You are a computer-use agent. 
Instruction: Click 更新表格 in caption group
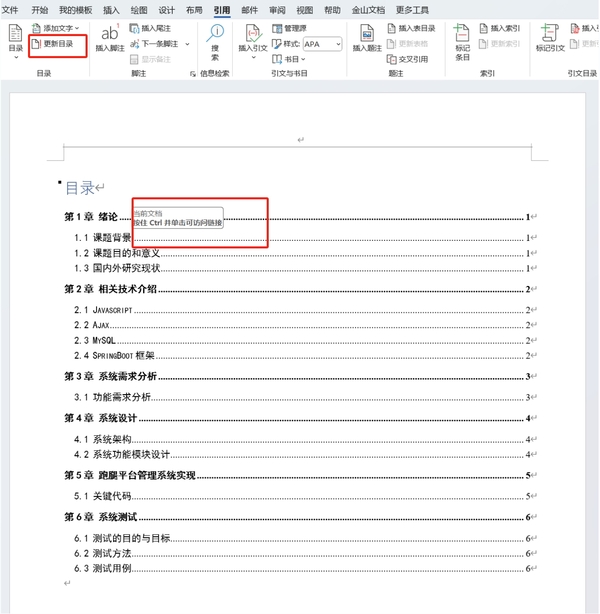point(407,44)
